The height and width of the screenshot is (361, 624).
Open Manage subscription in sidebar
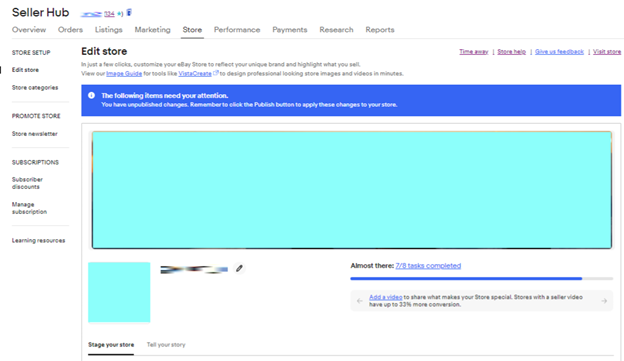pos(29,208)
